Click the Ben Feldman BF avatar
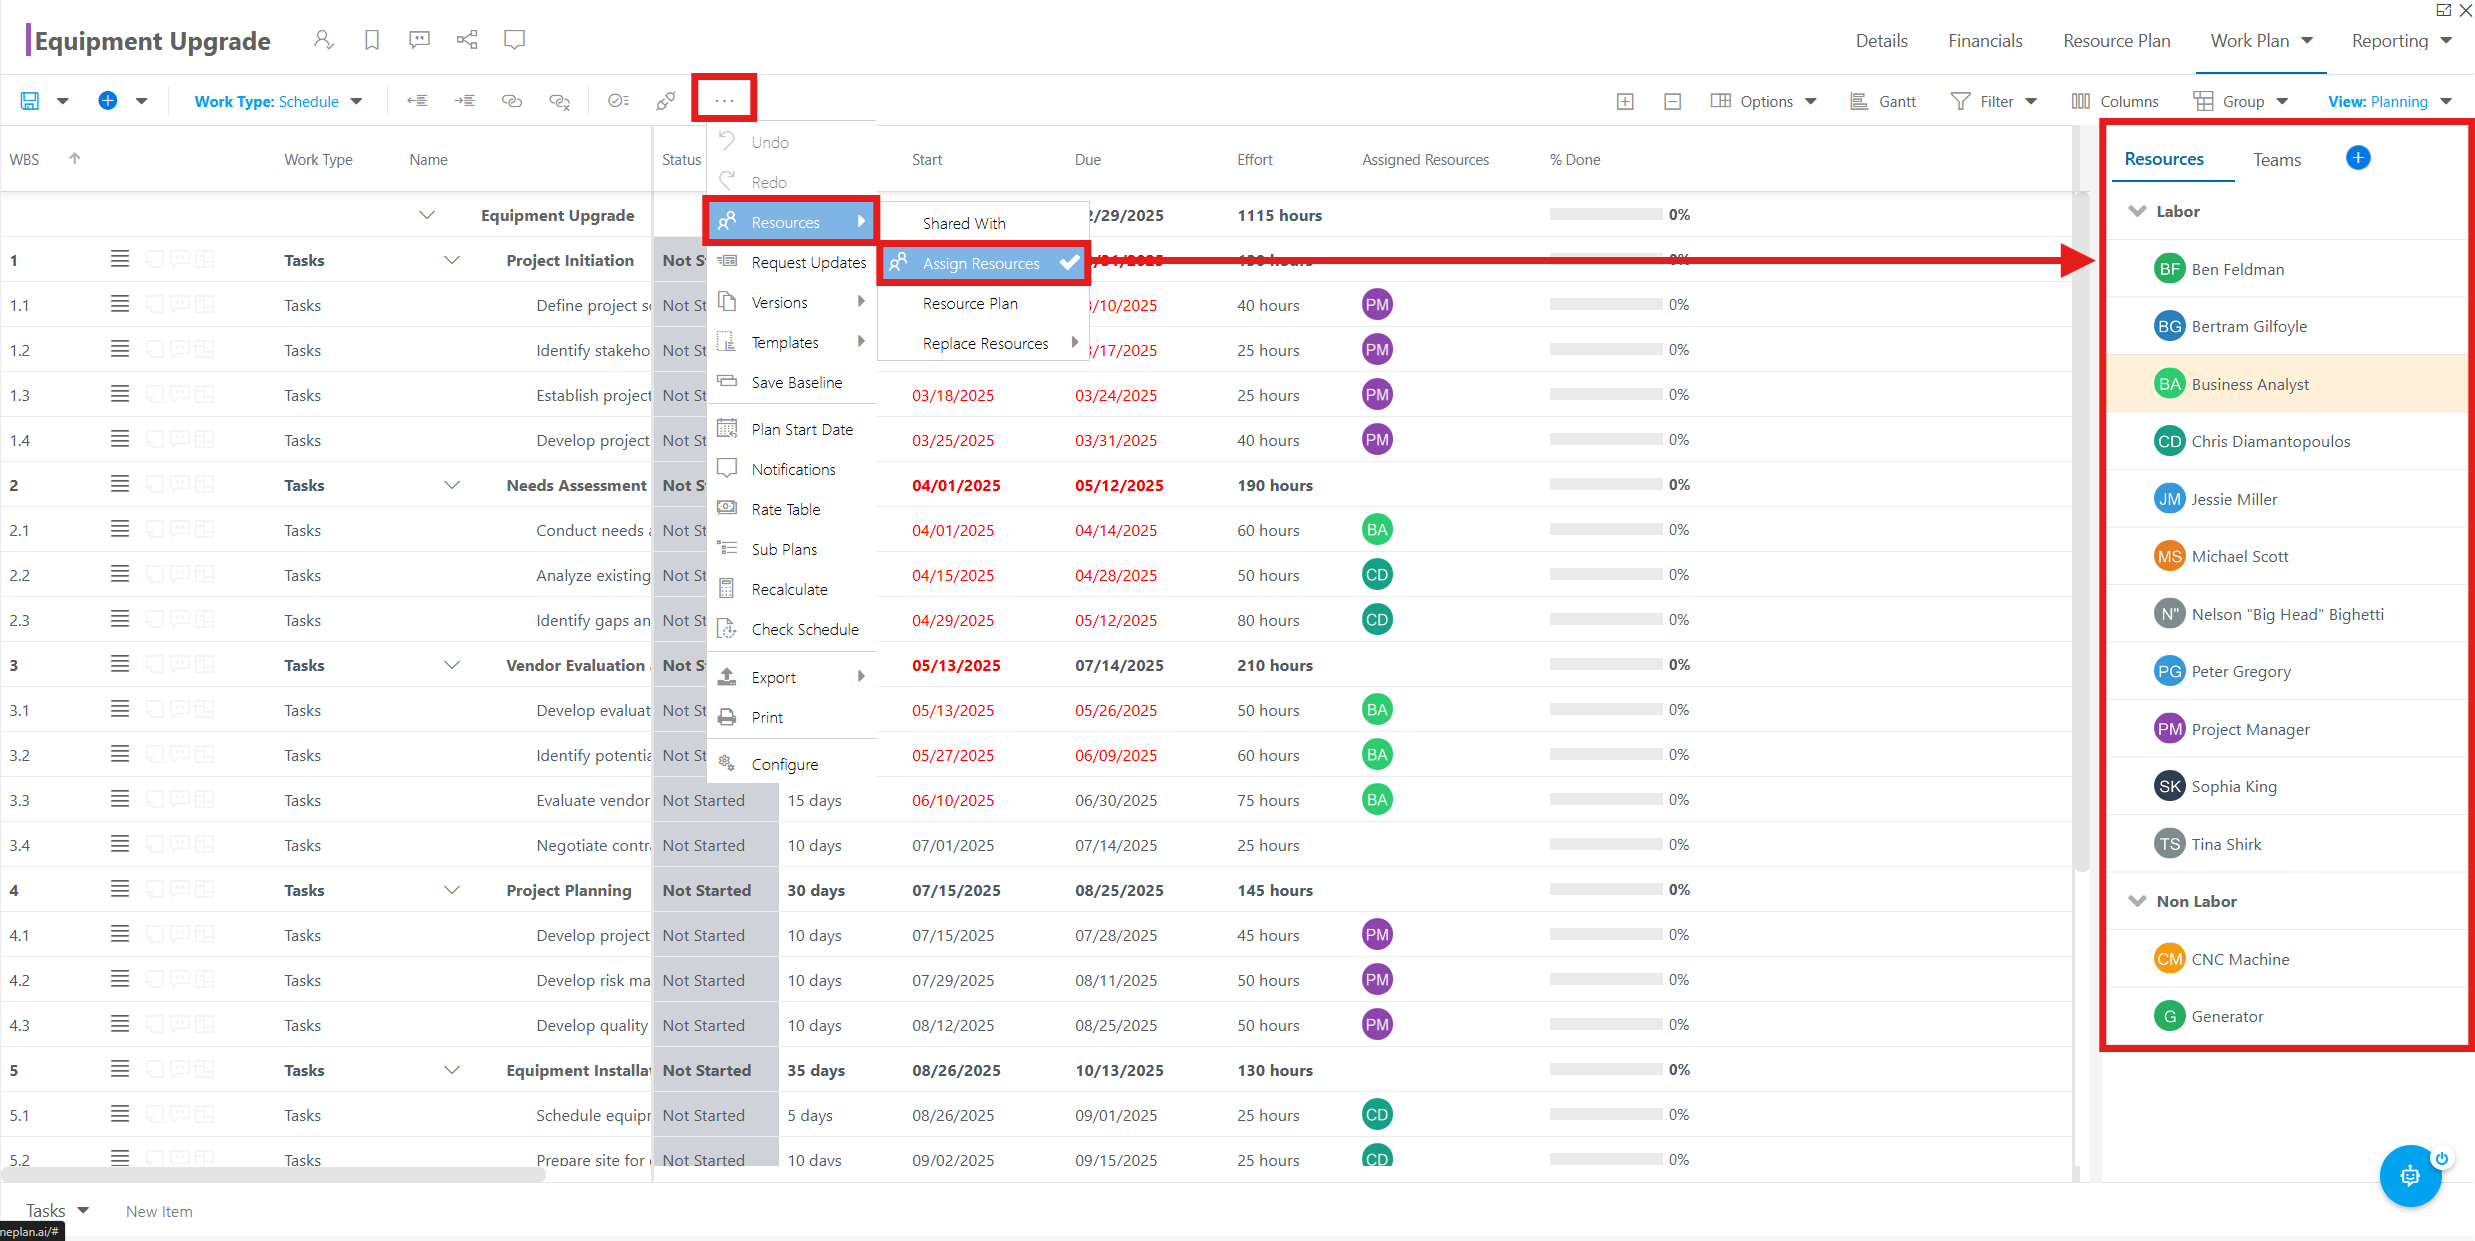Viewport: 2475px width, 1241px height. (2169, 269)
